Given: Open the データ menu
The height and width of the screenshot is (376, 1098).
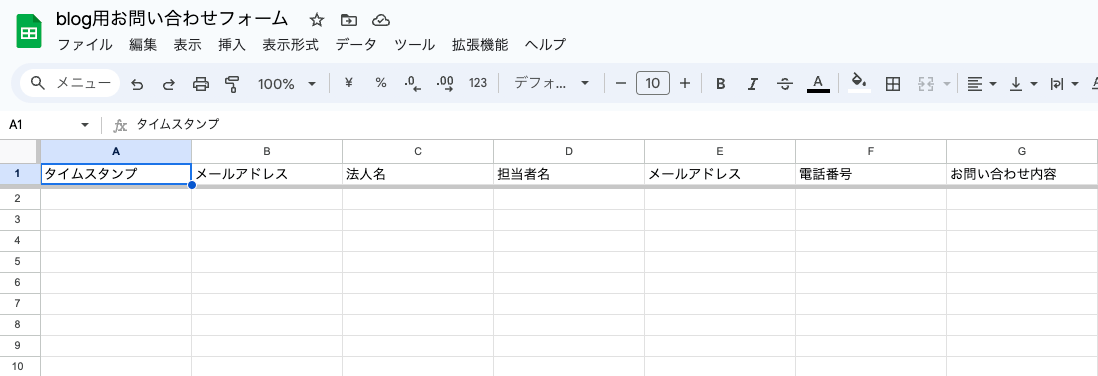Looking at the screenshot, I should [356, 45].
